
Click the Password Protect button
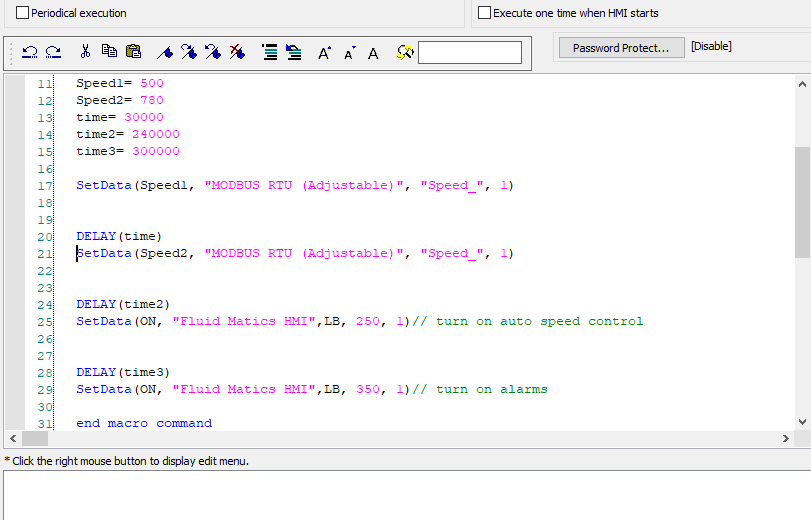click(621, 48)
